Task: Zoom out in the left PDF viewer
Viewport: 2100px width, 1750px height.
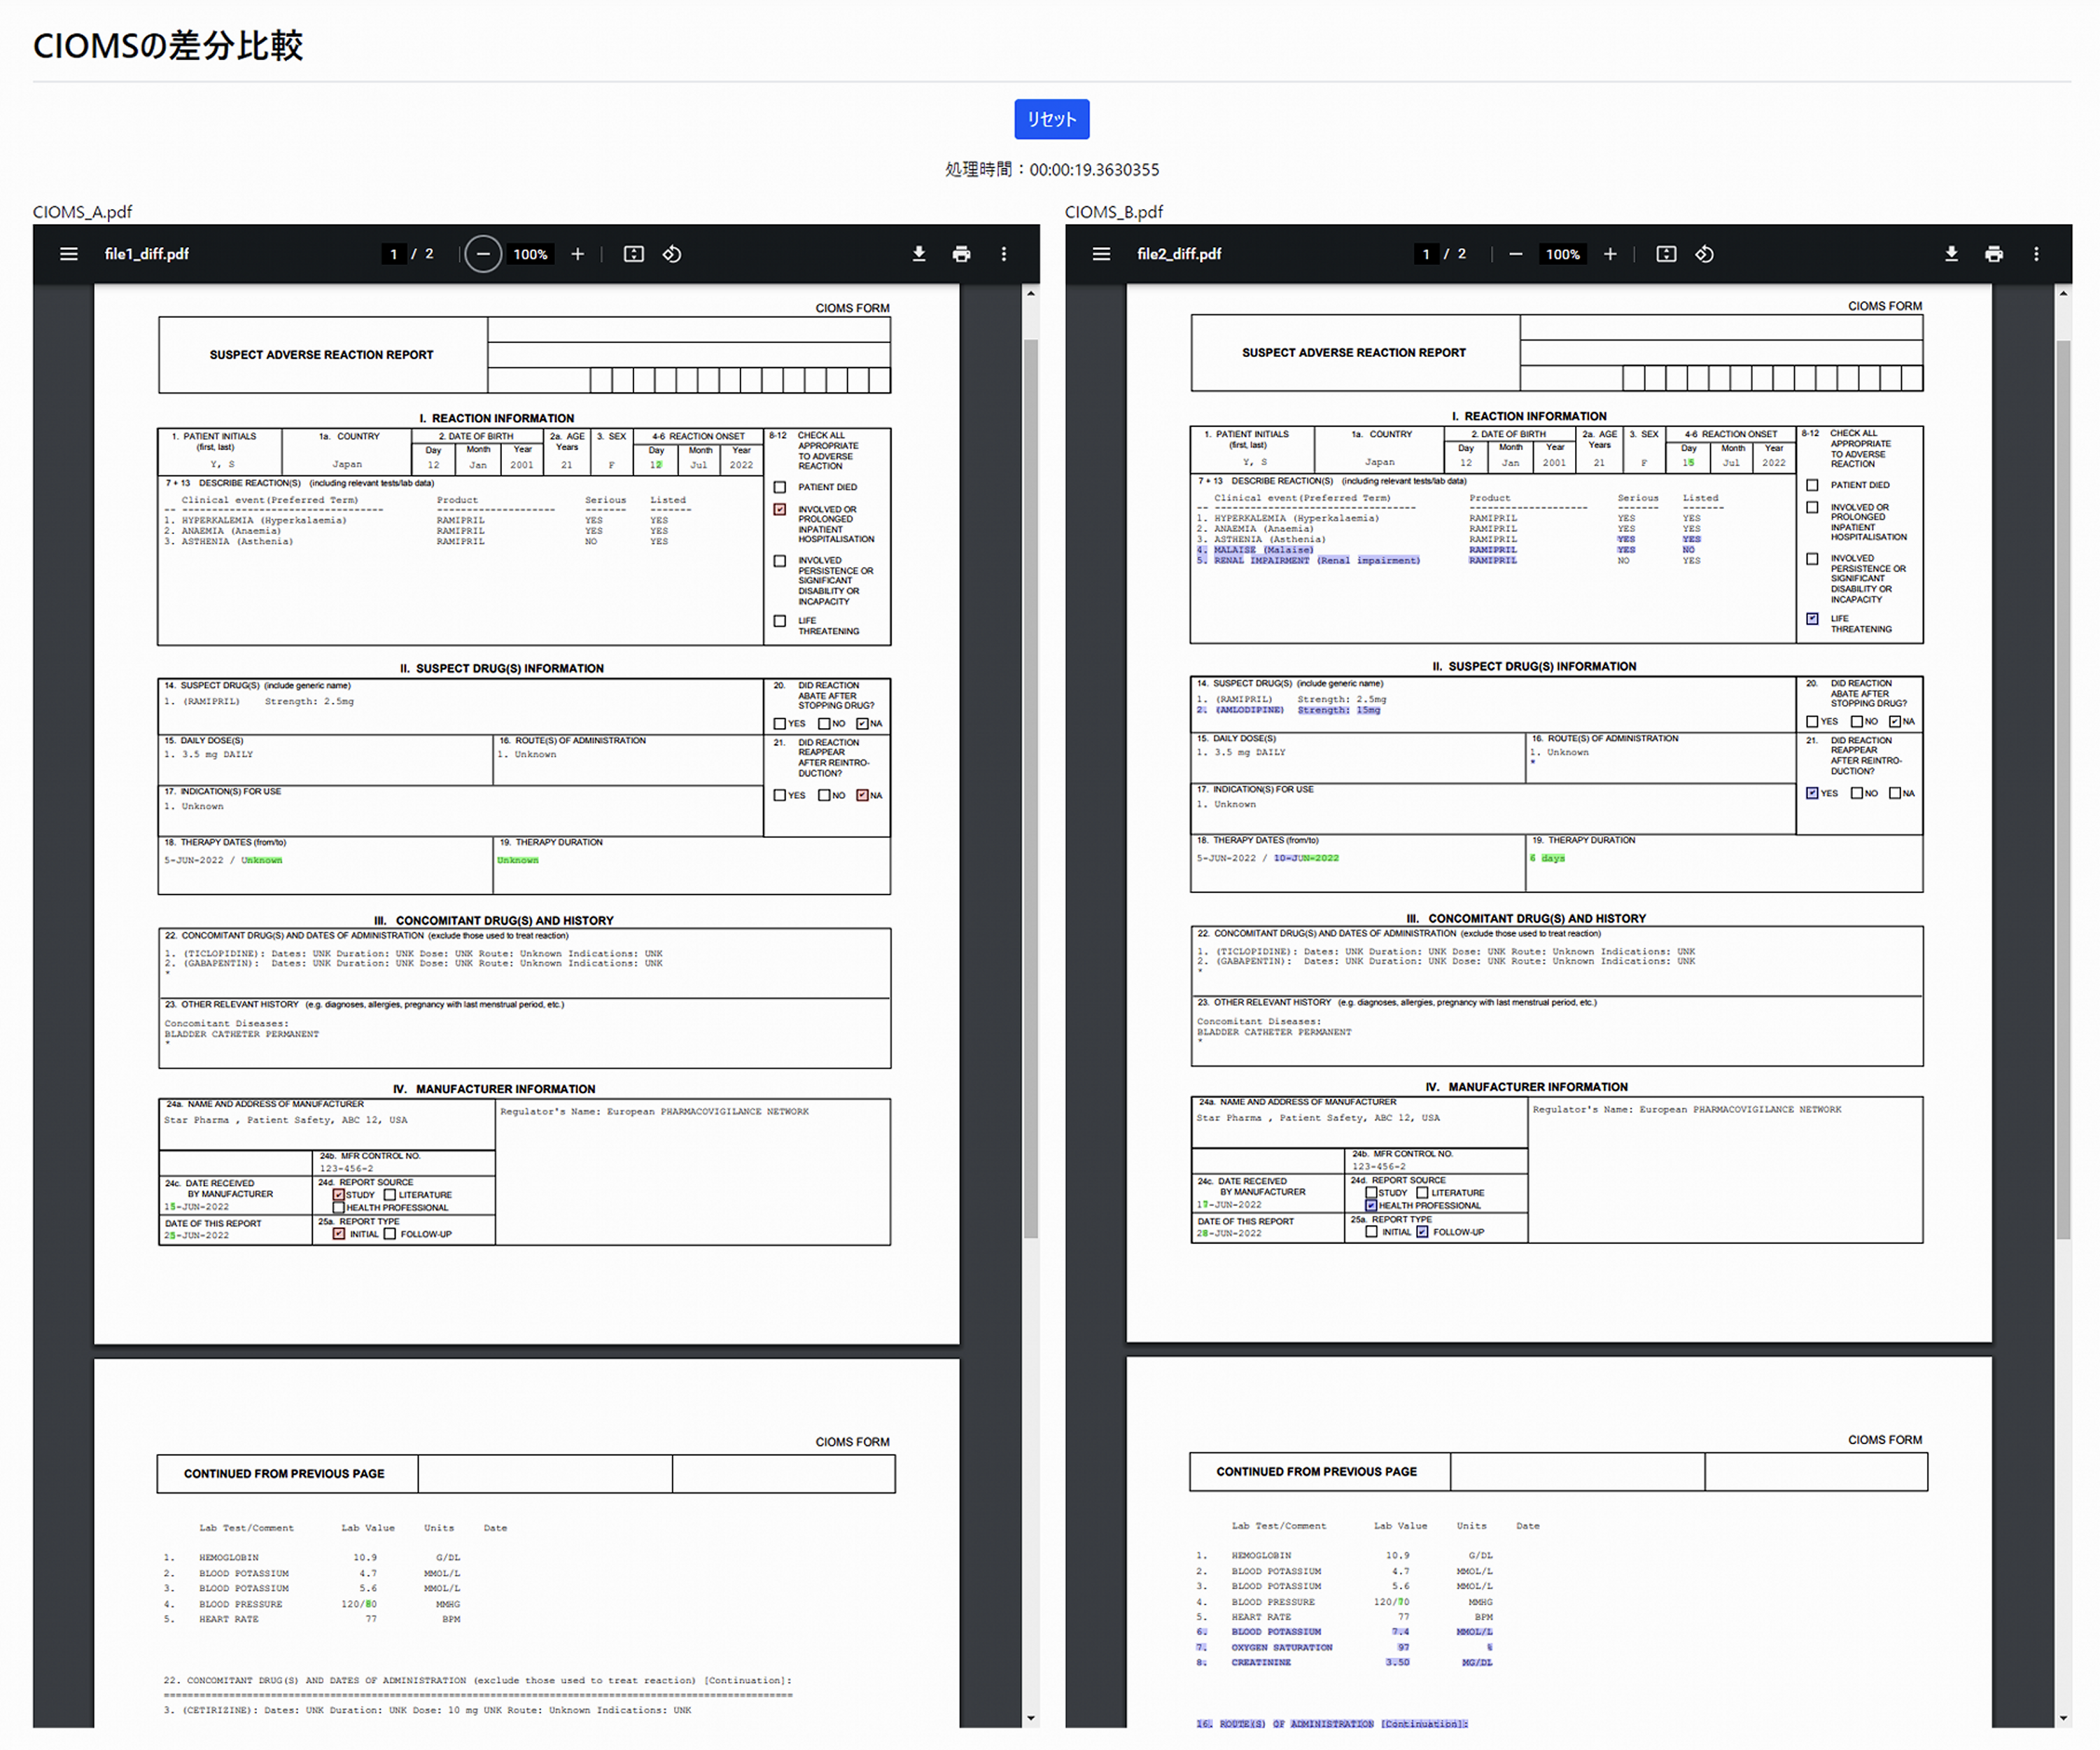Action: coord(483,254)
